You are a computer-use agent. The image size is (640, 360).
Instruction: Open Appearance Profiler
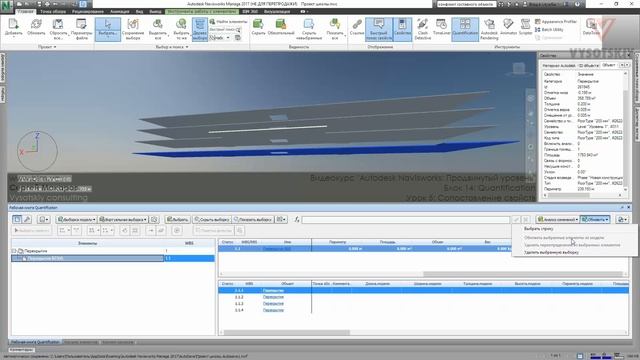point(556,22)
